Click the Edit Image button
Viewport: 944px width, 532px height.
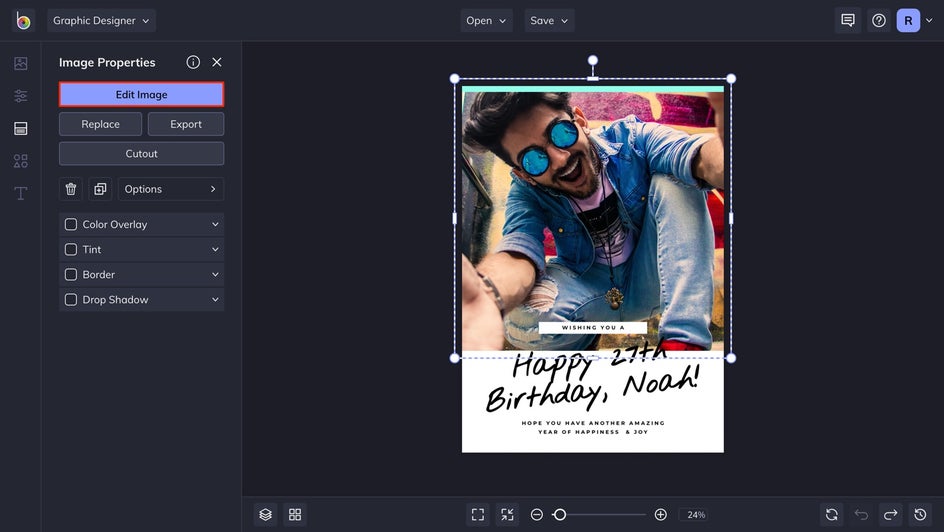click(x=141, y=95)
